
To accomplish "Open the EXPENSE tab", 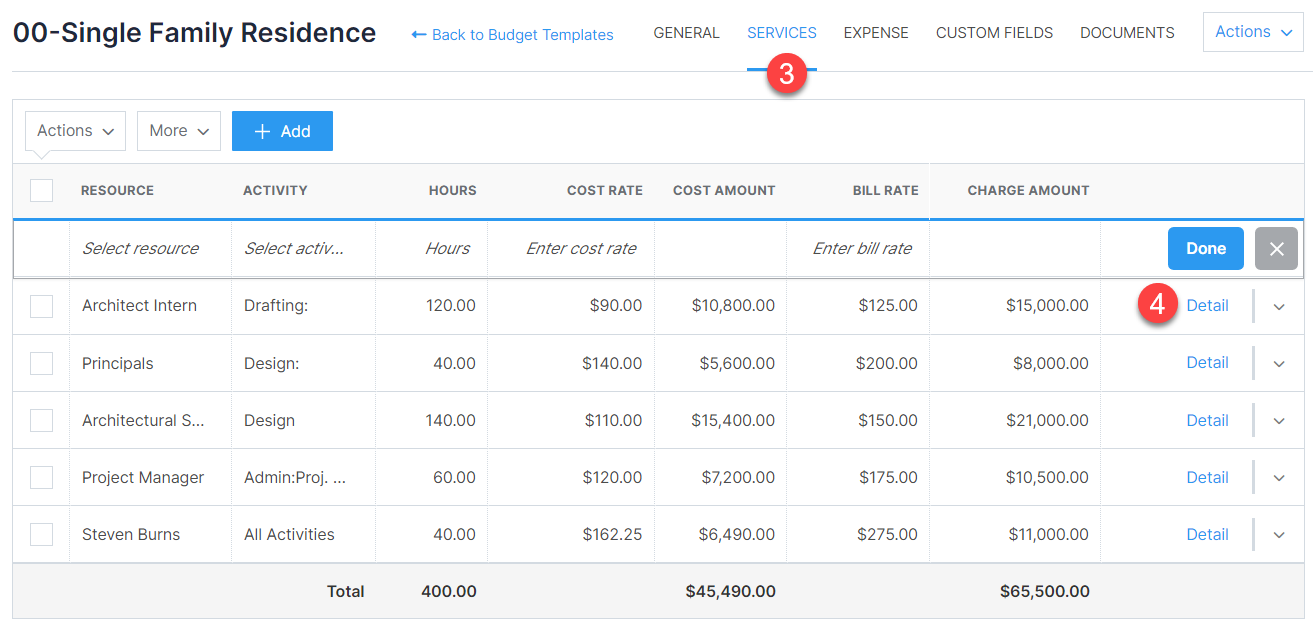I will click(876, 33).
